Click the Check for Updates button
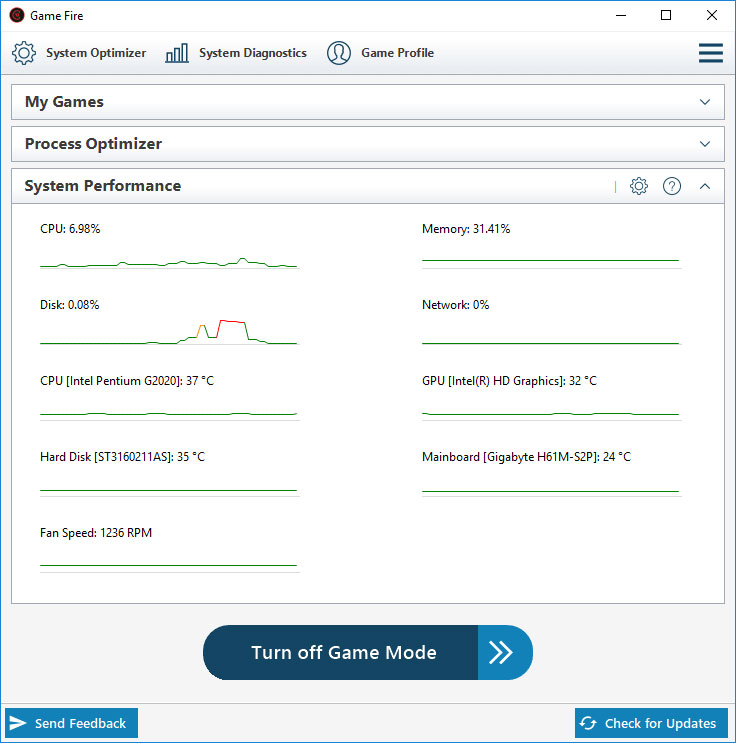Viewport: 736px width, 743px height. tap(651, 723)
